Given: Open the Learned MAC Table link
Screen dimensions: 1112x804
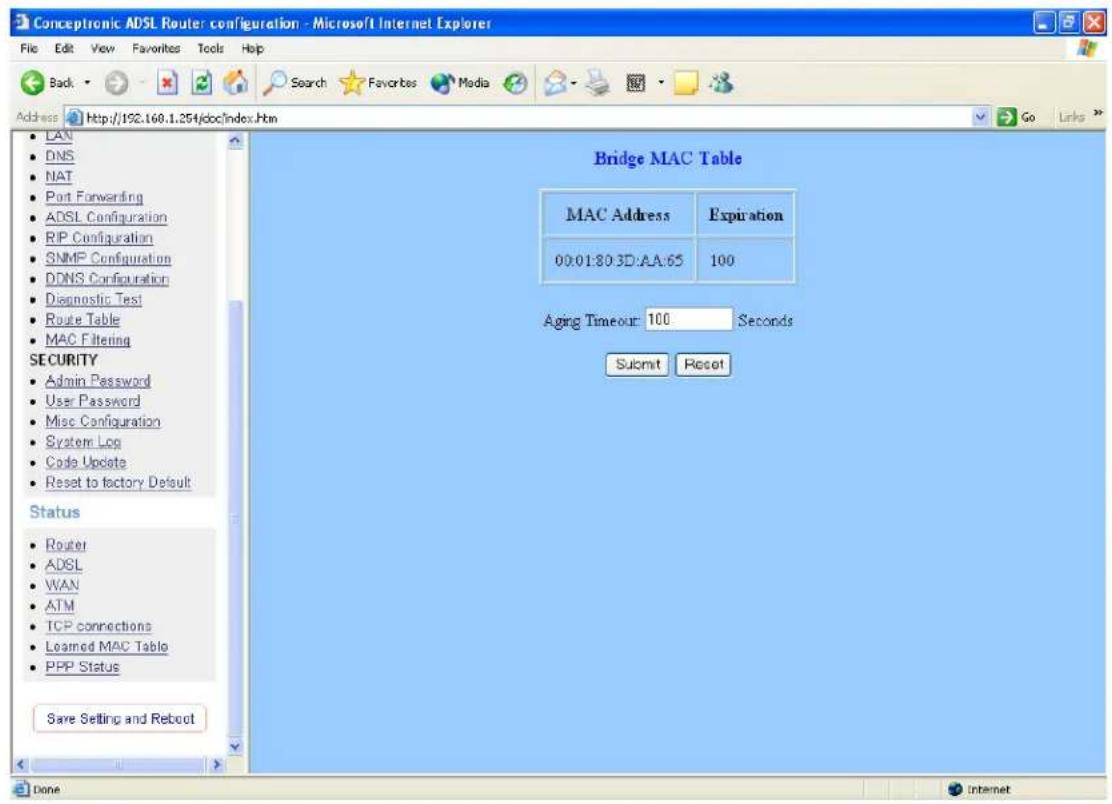Looking at the screenshot, I should tap(107, 647).
